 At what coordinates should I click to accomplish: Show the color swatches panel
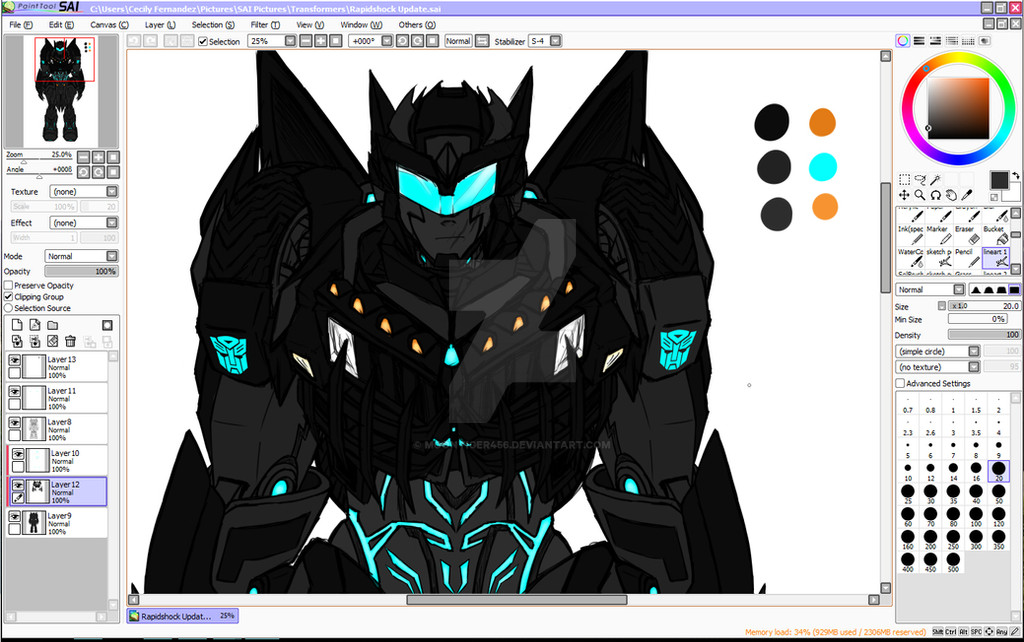(x=968, y=40)
